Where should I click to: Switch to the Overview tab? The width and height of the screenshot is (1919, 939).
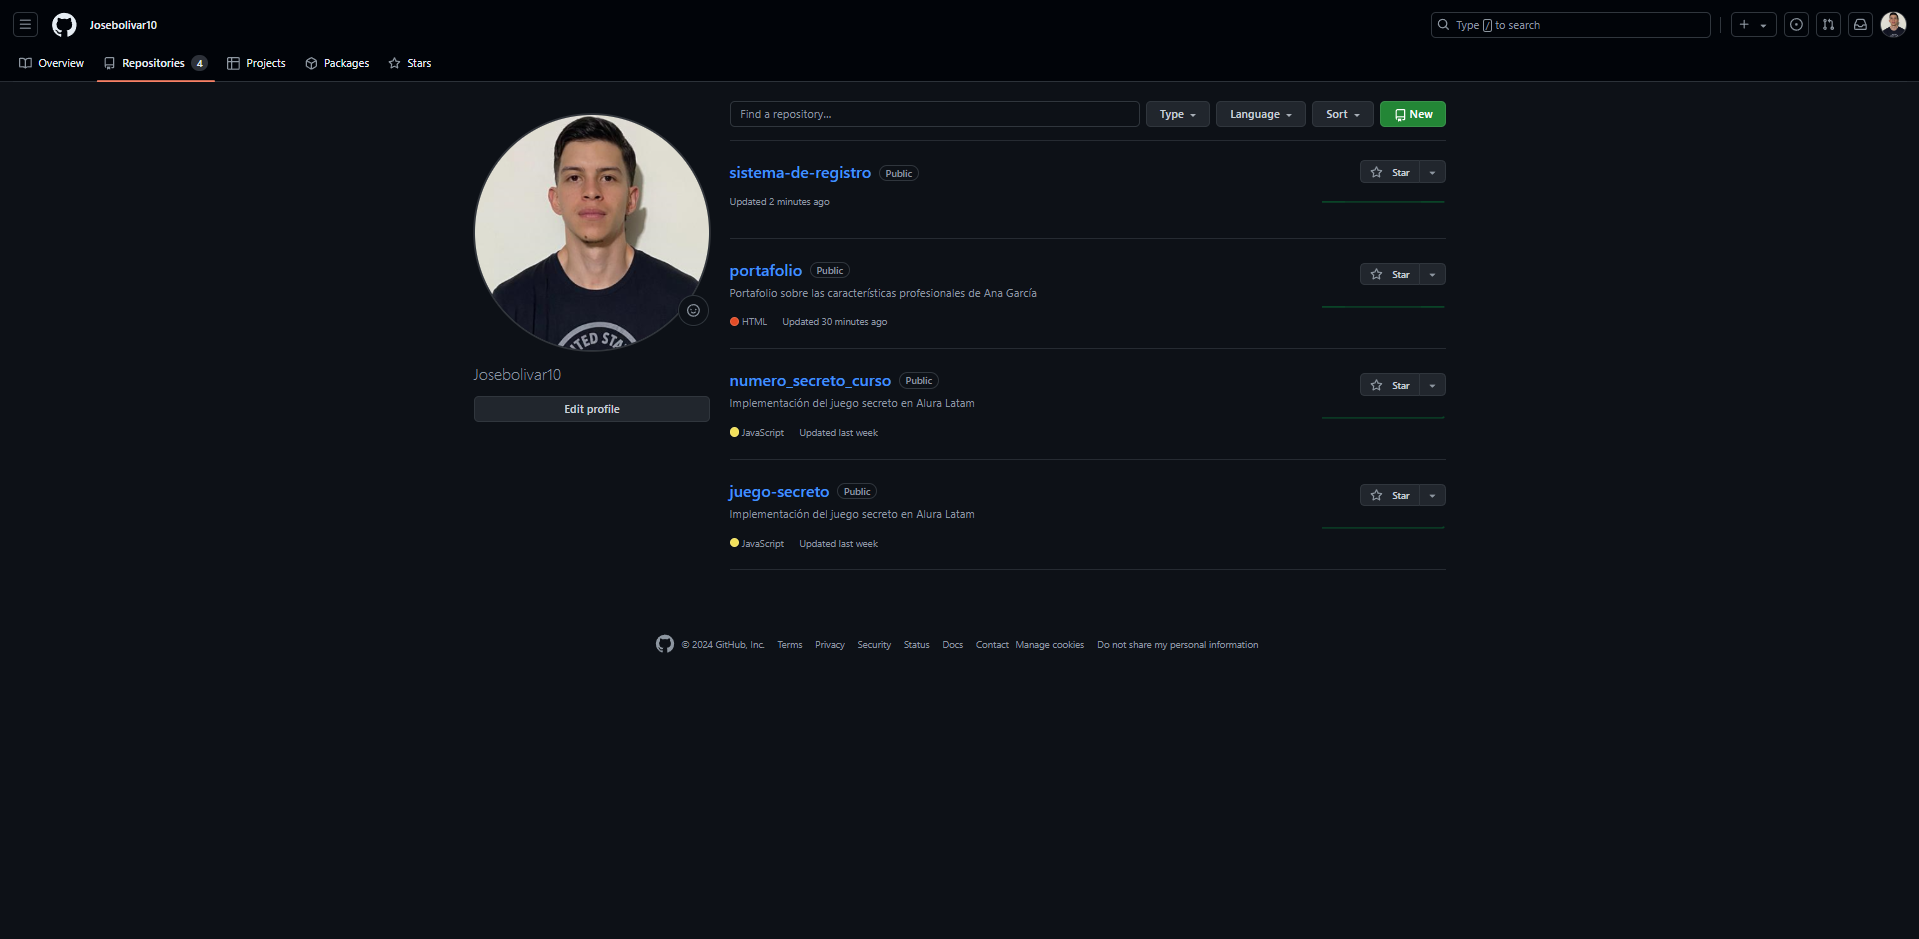[x=51, y=63]
